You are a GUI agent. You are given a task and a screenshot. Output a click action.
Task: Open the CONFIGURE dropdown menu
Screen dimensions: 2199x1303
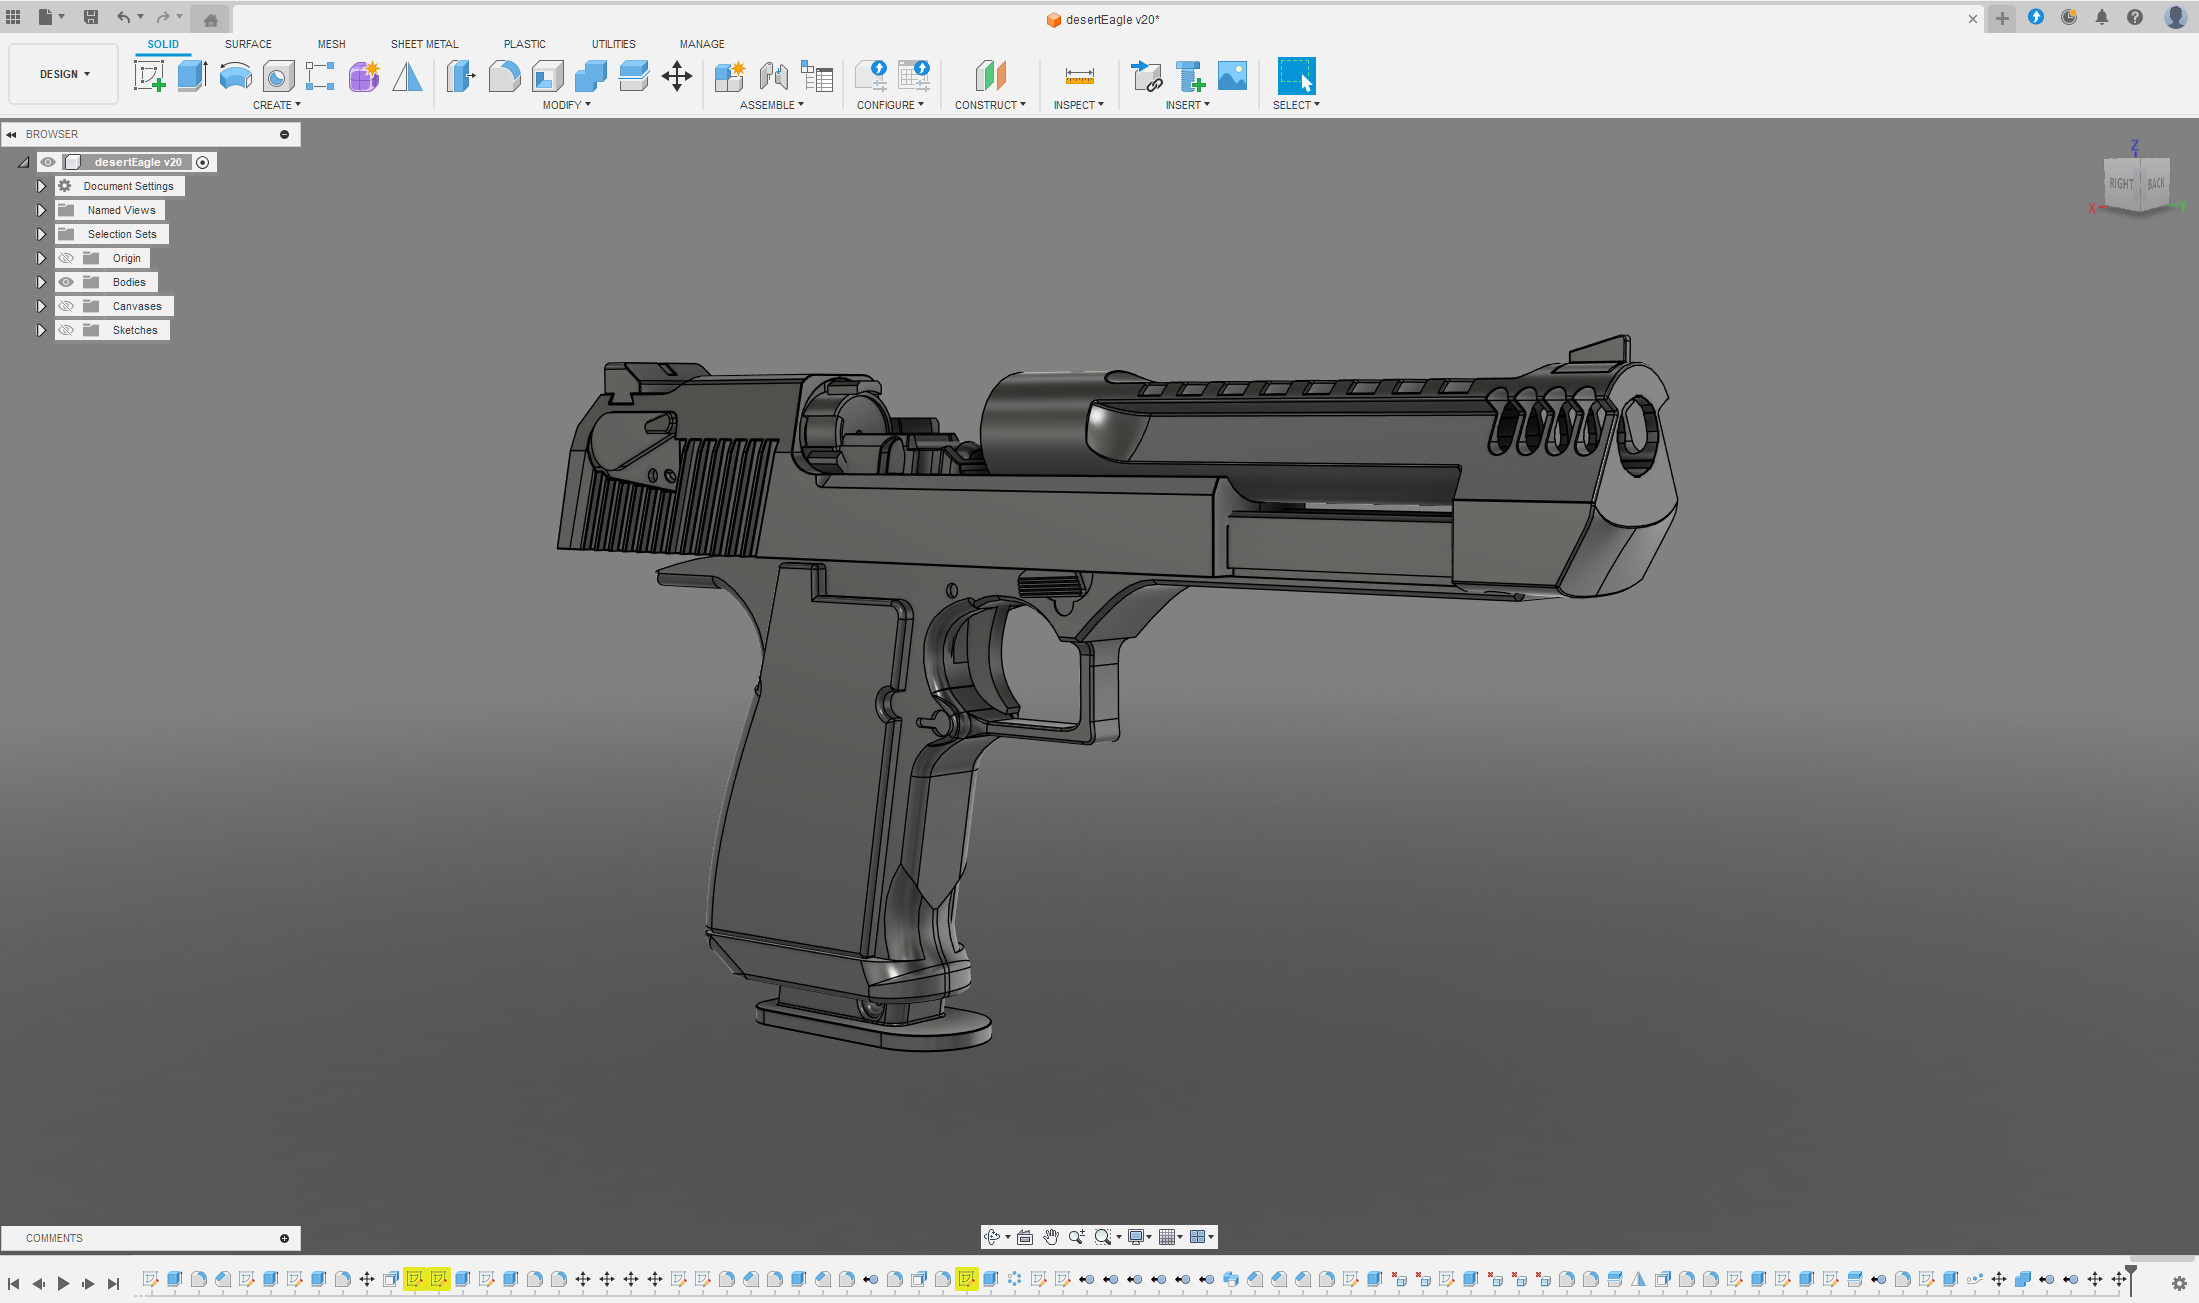click(x=890, y=105)
